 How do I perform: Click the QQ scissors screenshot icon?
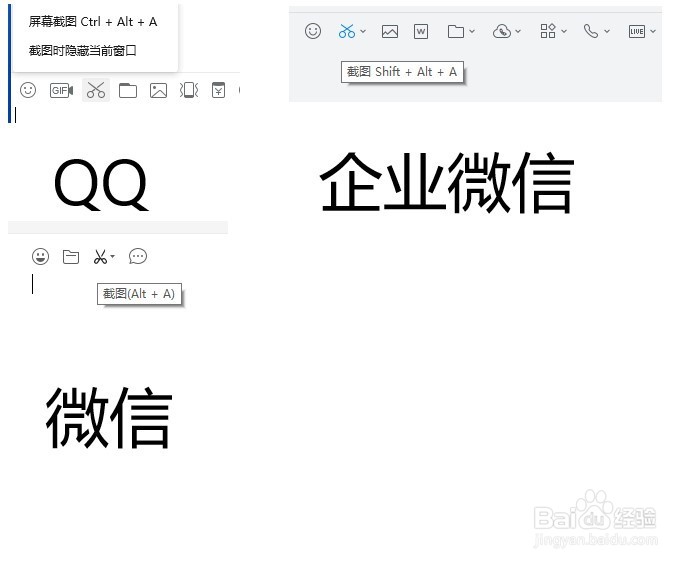[96, 90]
